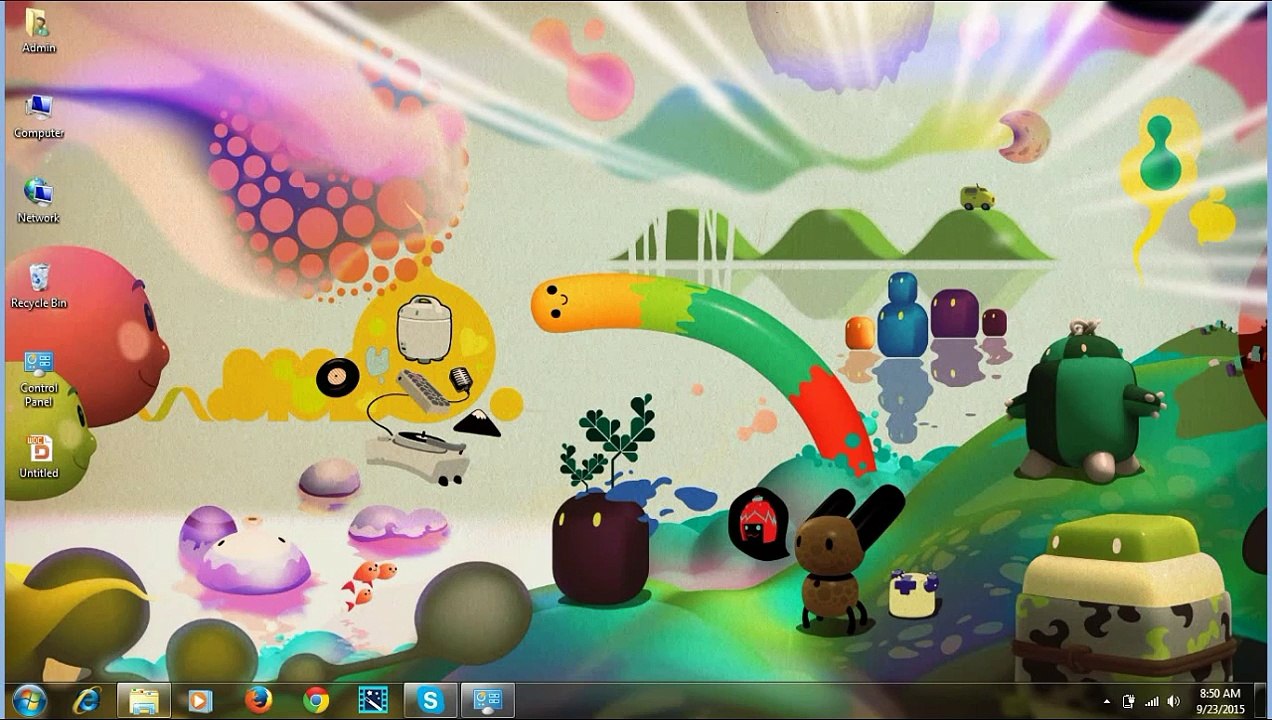Open the Windows Start menu
The width and height of the screenshot is (1272, 720).
tap(30, 701)
